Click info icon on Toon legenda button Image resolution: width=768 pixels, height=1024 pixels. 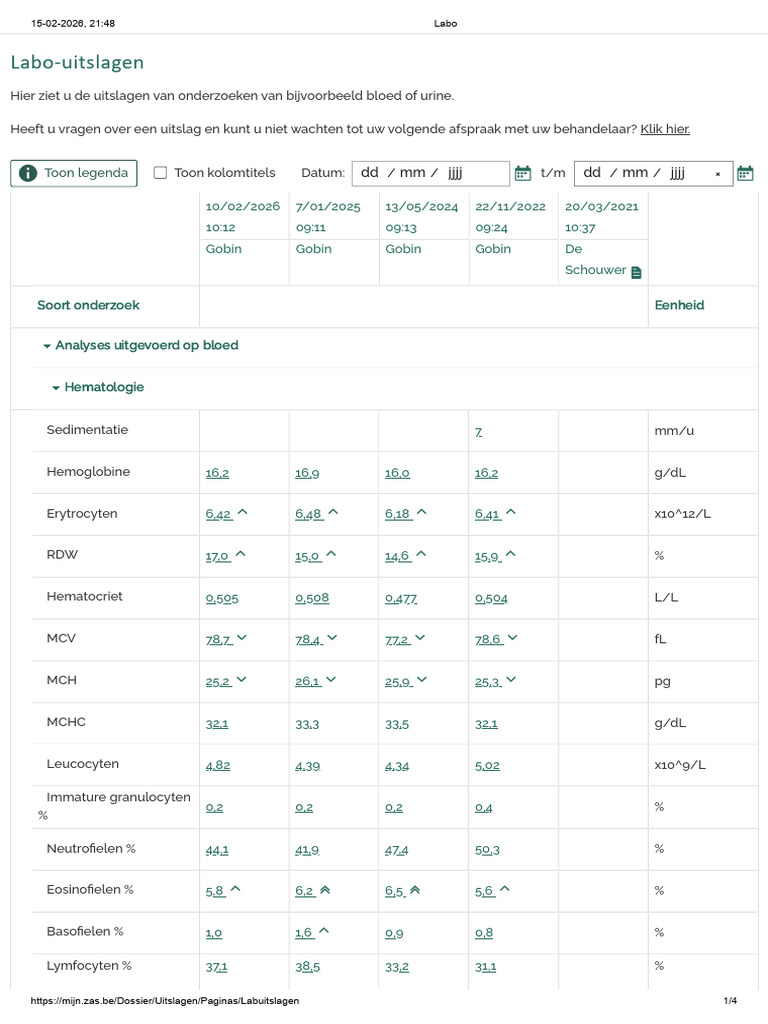[x=28, y=173]
